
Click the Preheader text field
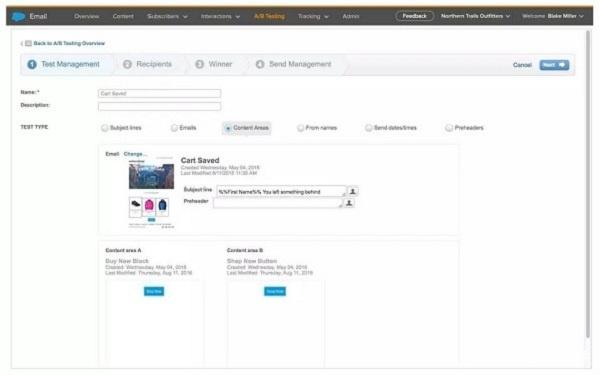277,203
